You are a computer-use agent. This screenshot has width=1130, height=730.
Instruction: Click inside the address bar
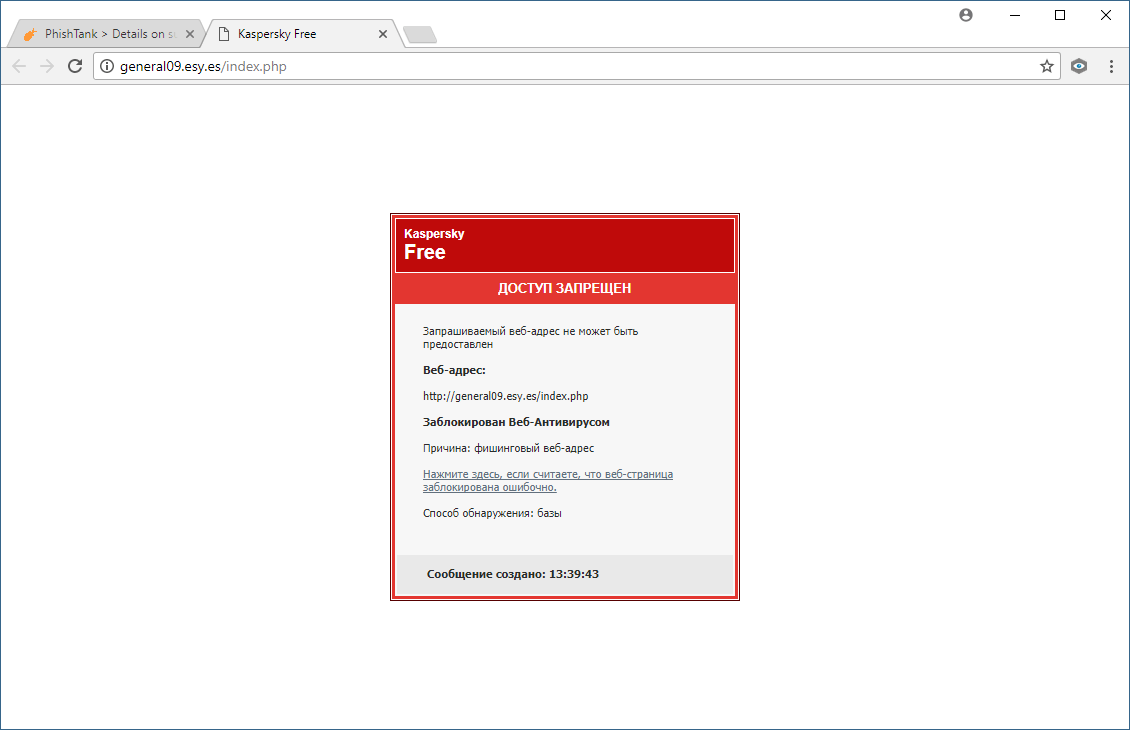[x=400, y=66]
